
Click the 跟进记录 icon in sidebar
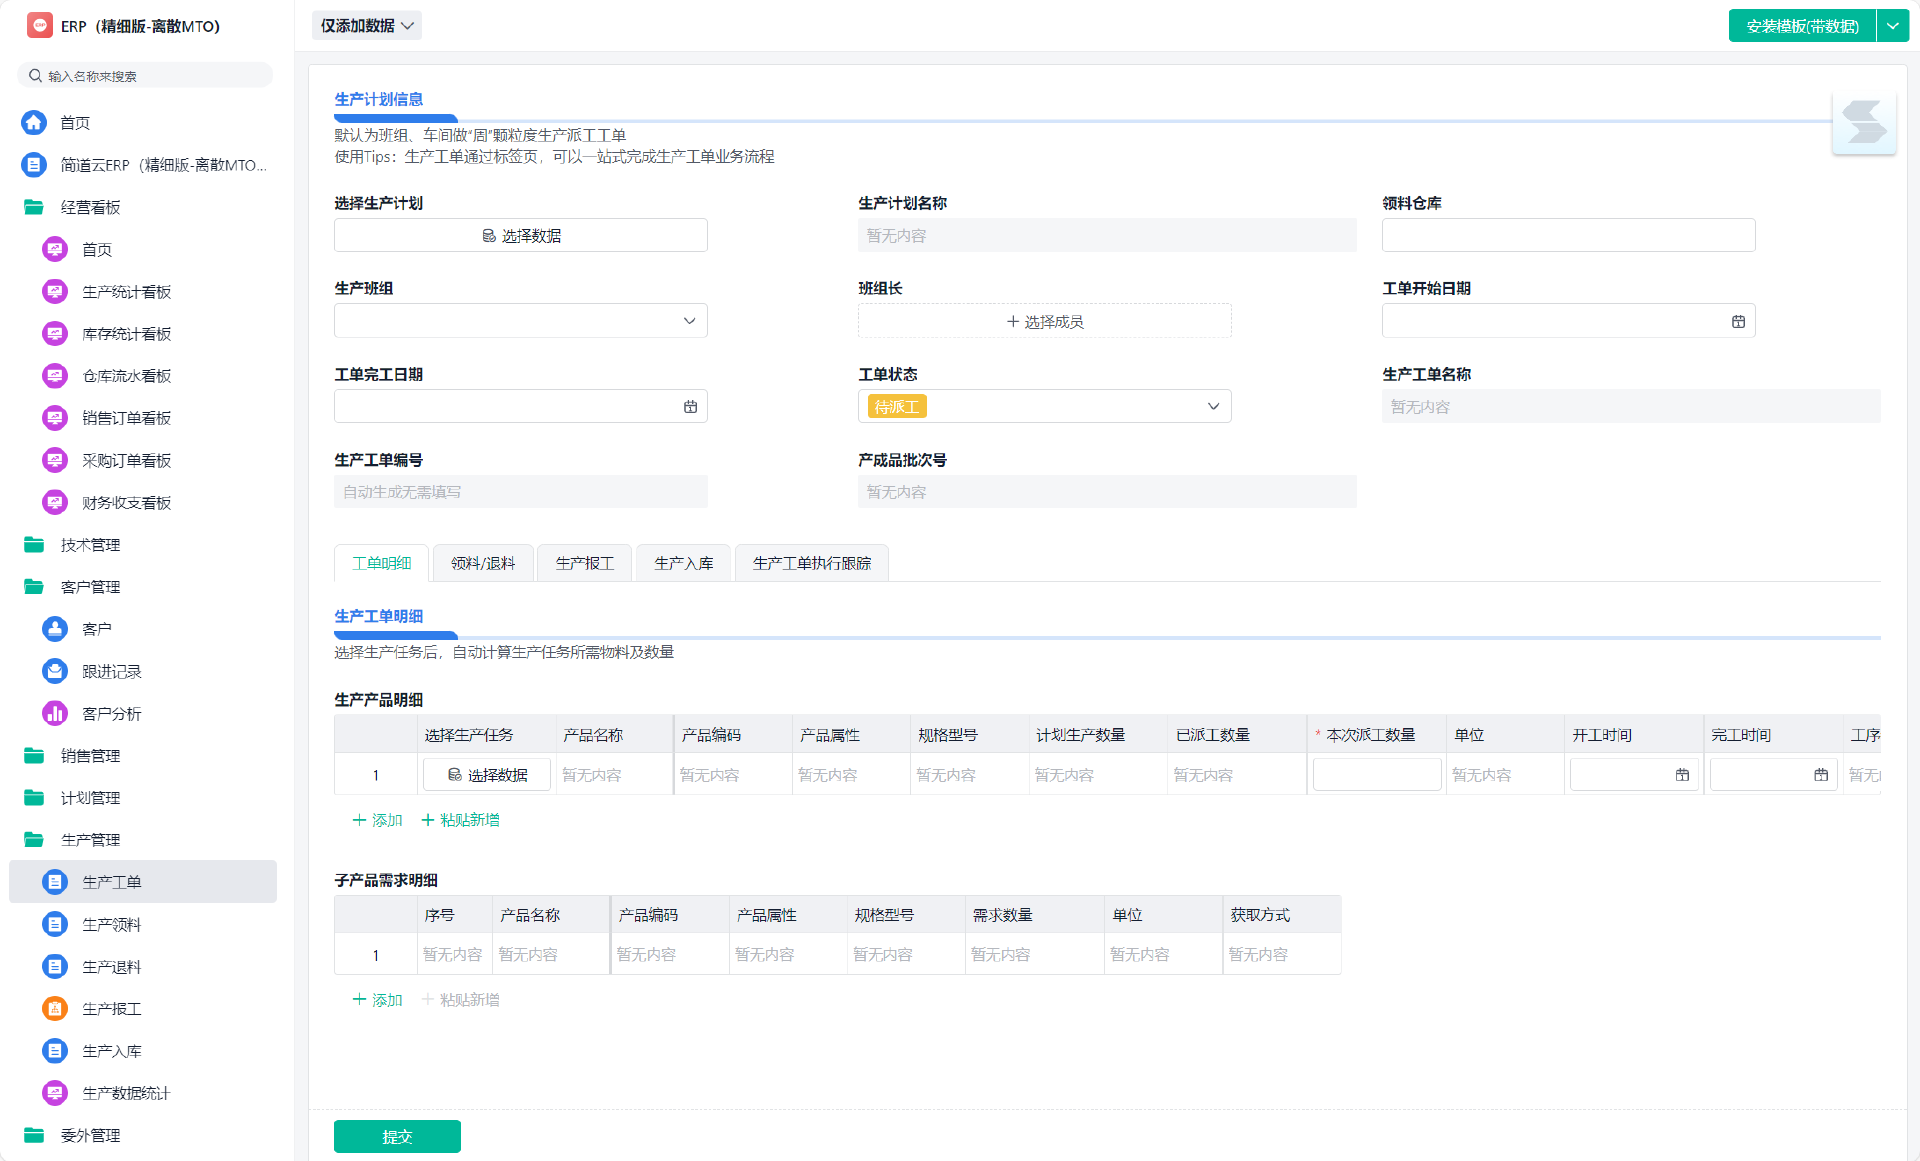coord(55,671)
